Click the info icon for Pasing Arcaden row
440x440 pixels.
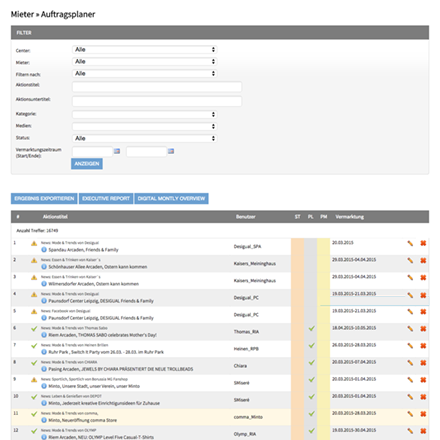tap(44, 369)
